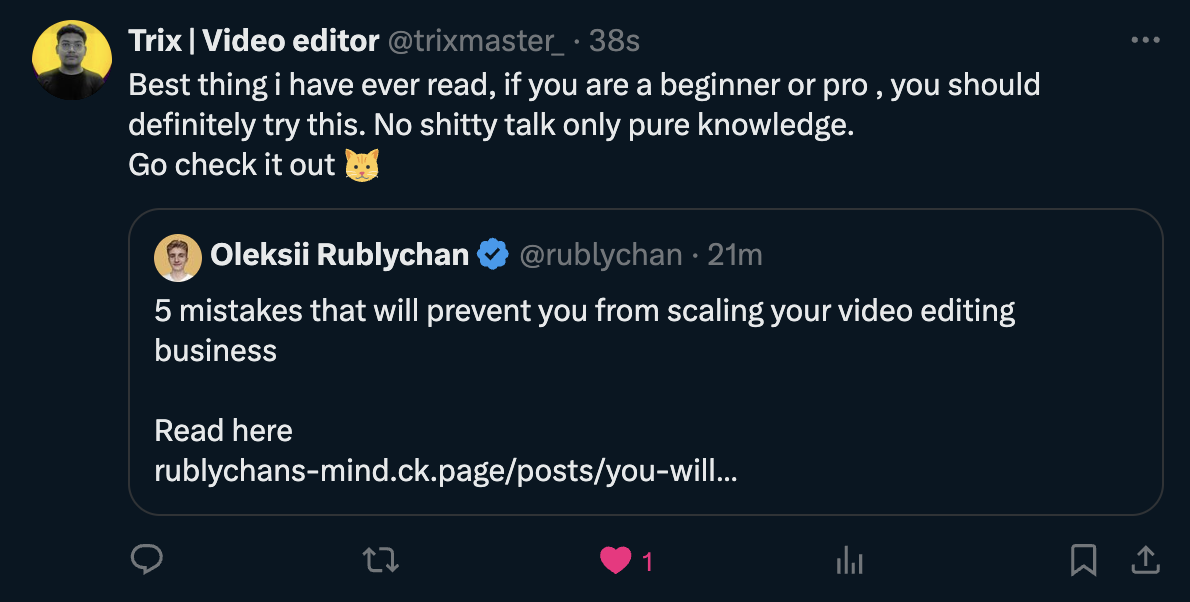The image size is (1190, 602).
Task: Click the @rublychan handle
Action: click(600, 255)
